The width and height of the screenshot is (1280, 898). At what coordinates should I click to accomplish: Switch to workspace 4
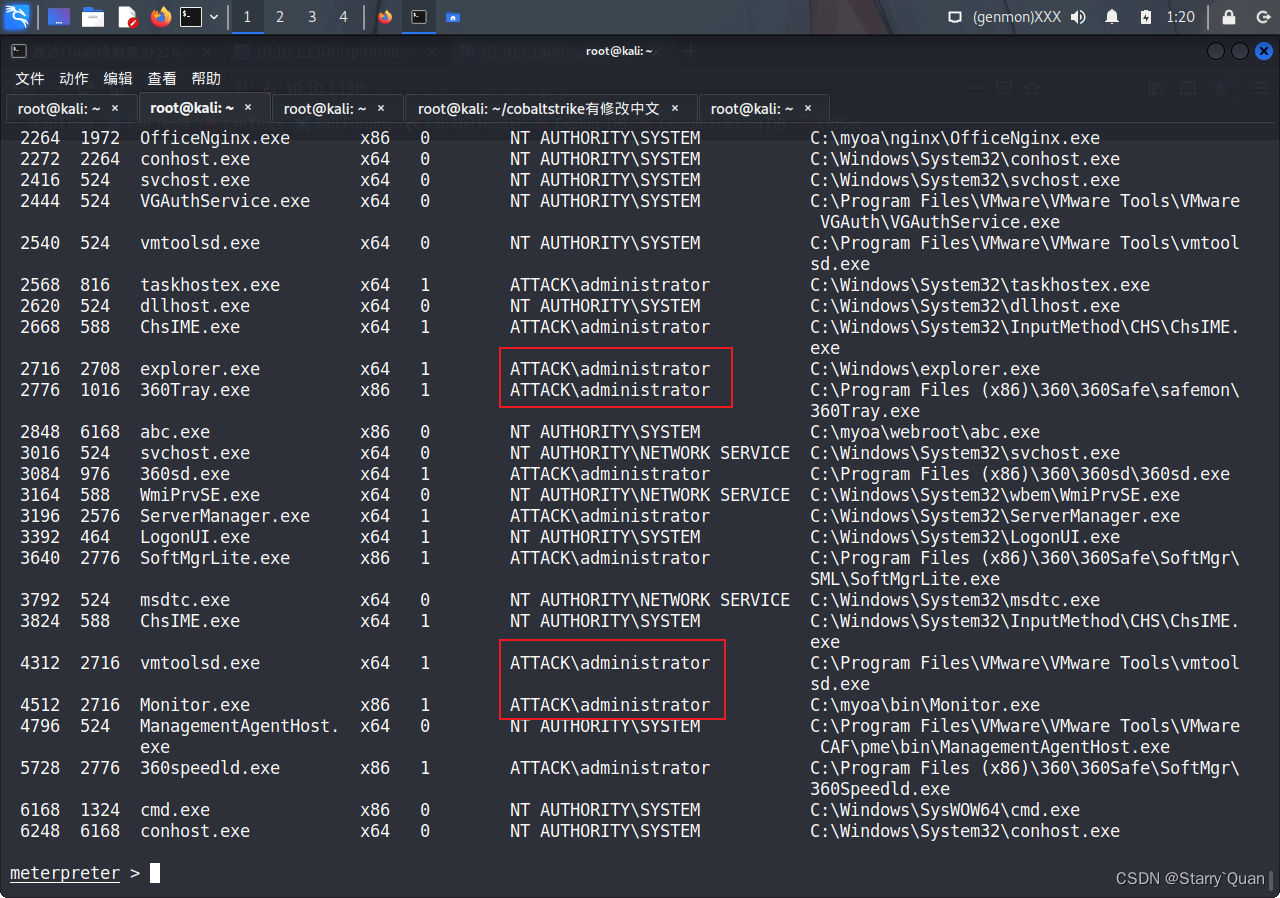344,17
